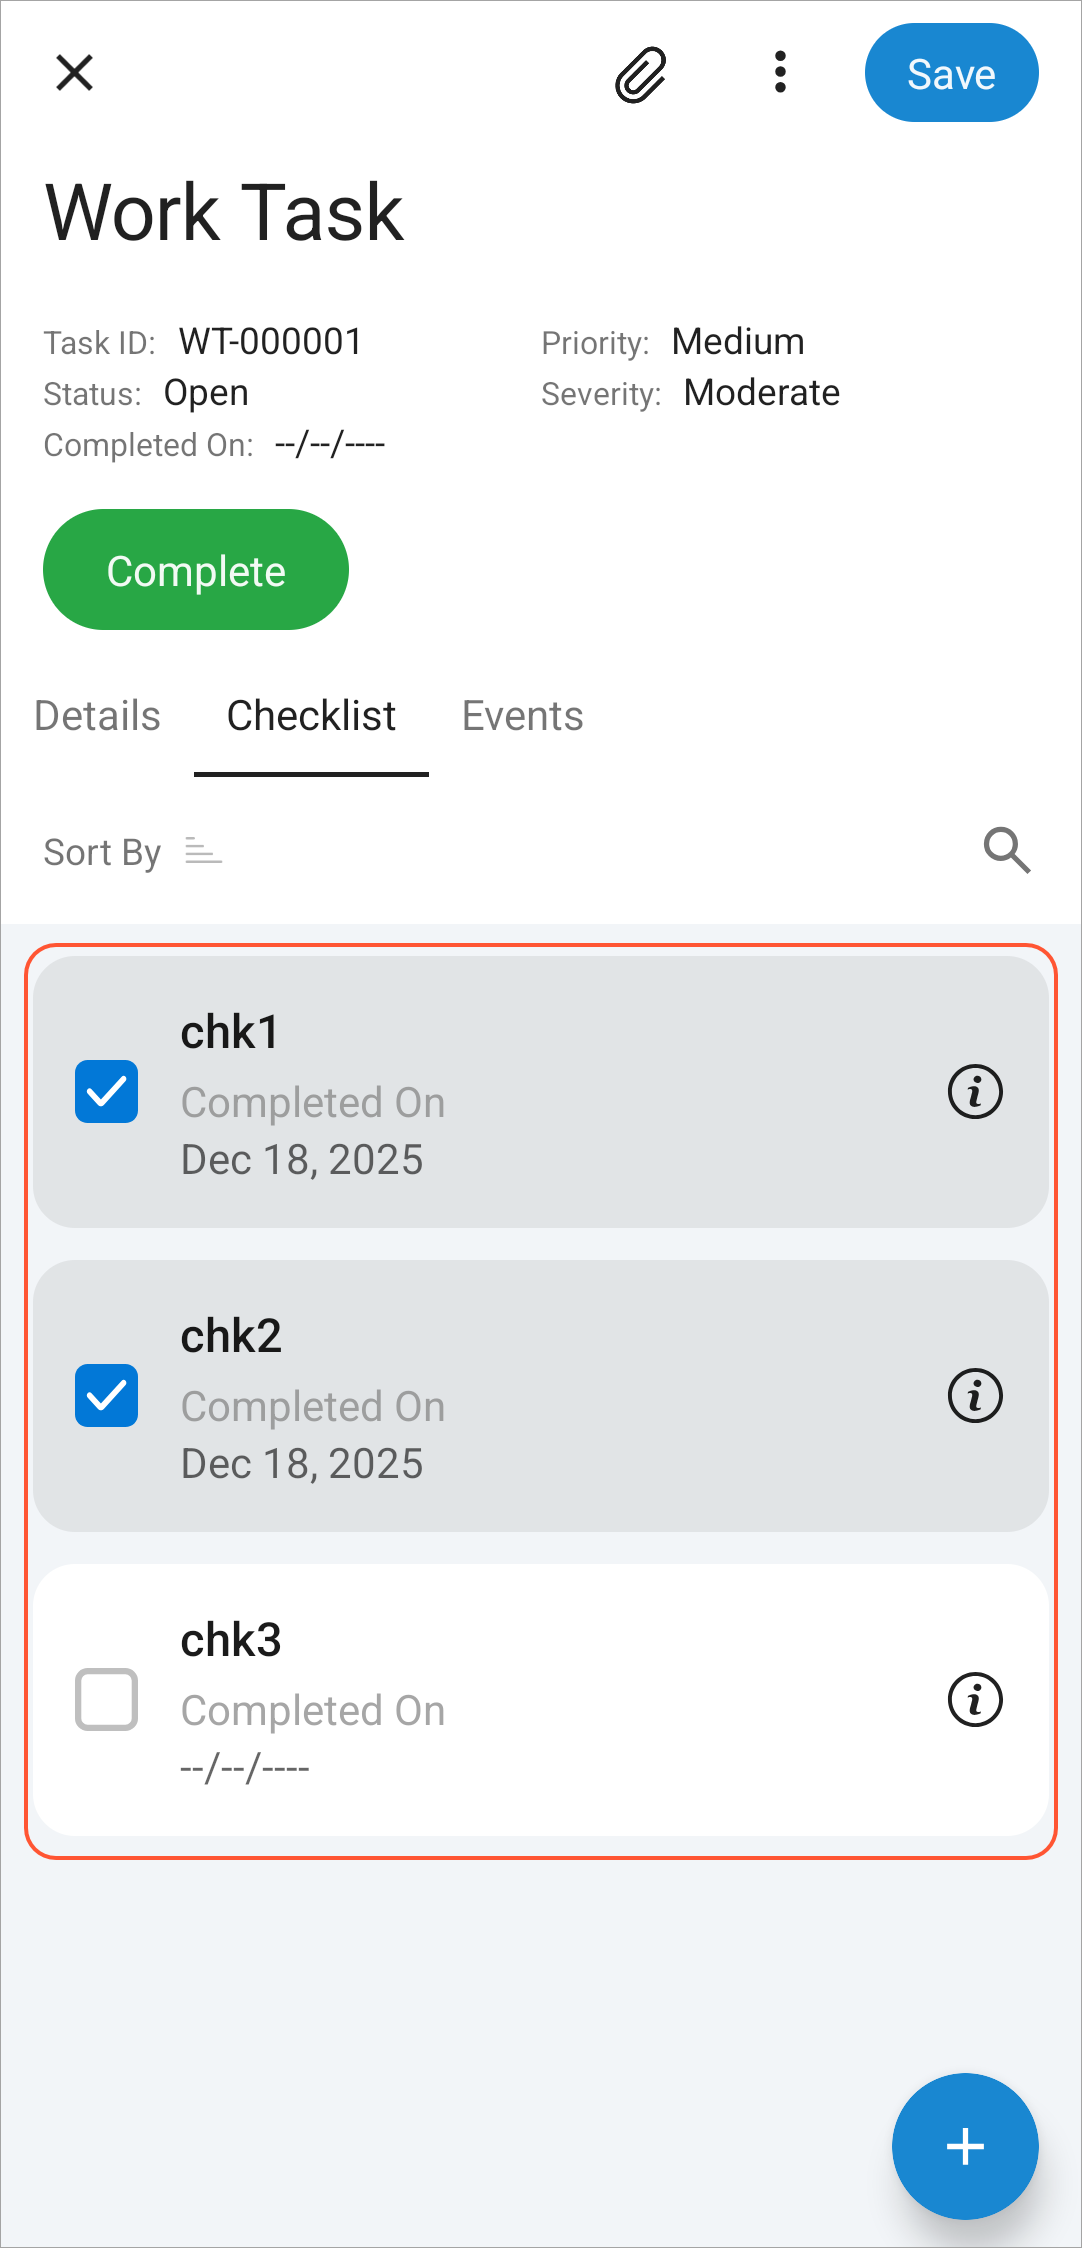
Task: View info for chk1 checklist item
Action: pos(975,1092)
